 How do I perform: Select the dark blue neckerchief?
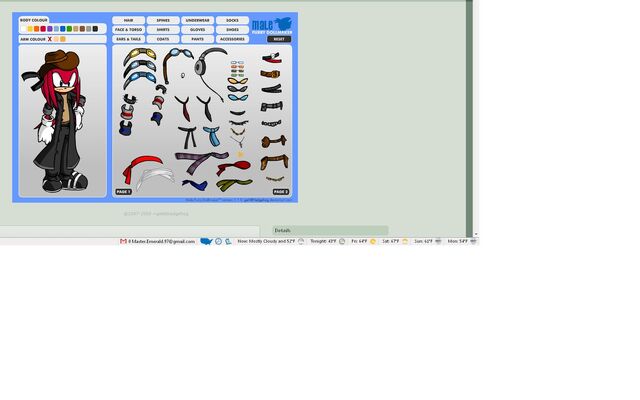(x=195, y=184)
